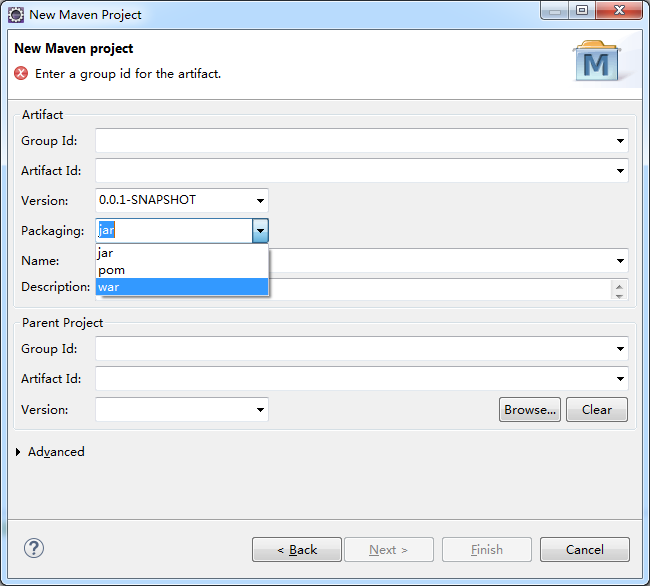Click the Maven M wizard banner icon
Image resolution: width=650 pixels, height=586 pixels.
597,61
